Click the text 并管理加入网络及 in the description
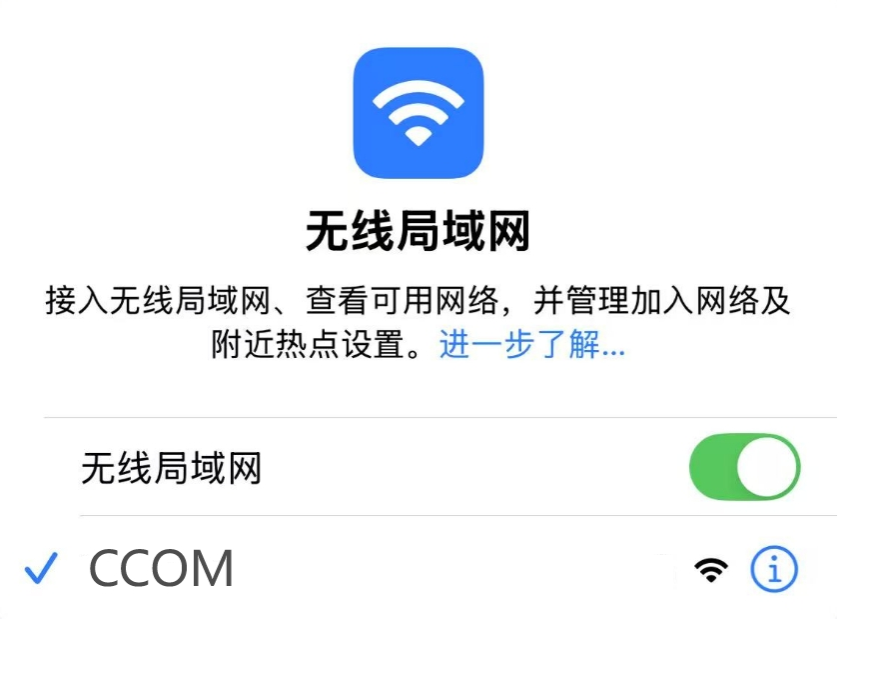Screen dimensions: 872x677 pos(662,301)
